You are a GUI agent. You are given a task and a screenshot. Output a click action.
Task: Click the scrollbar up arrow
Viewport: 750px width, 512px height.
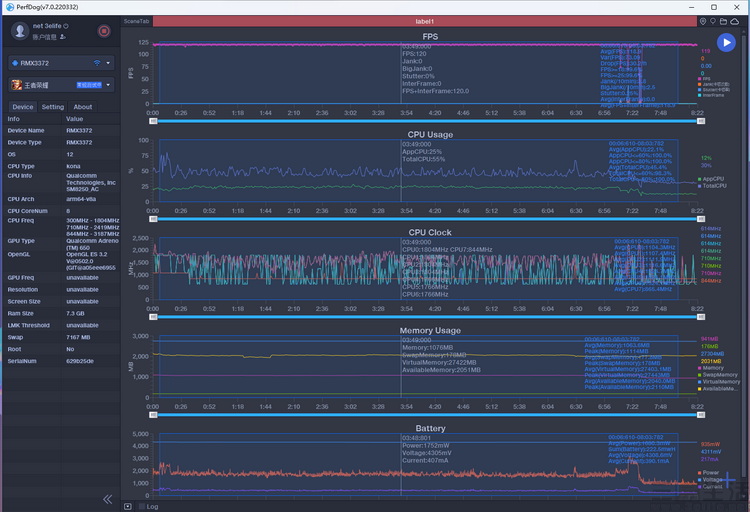click(x=745, y=32)
